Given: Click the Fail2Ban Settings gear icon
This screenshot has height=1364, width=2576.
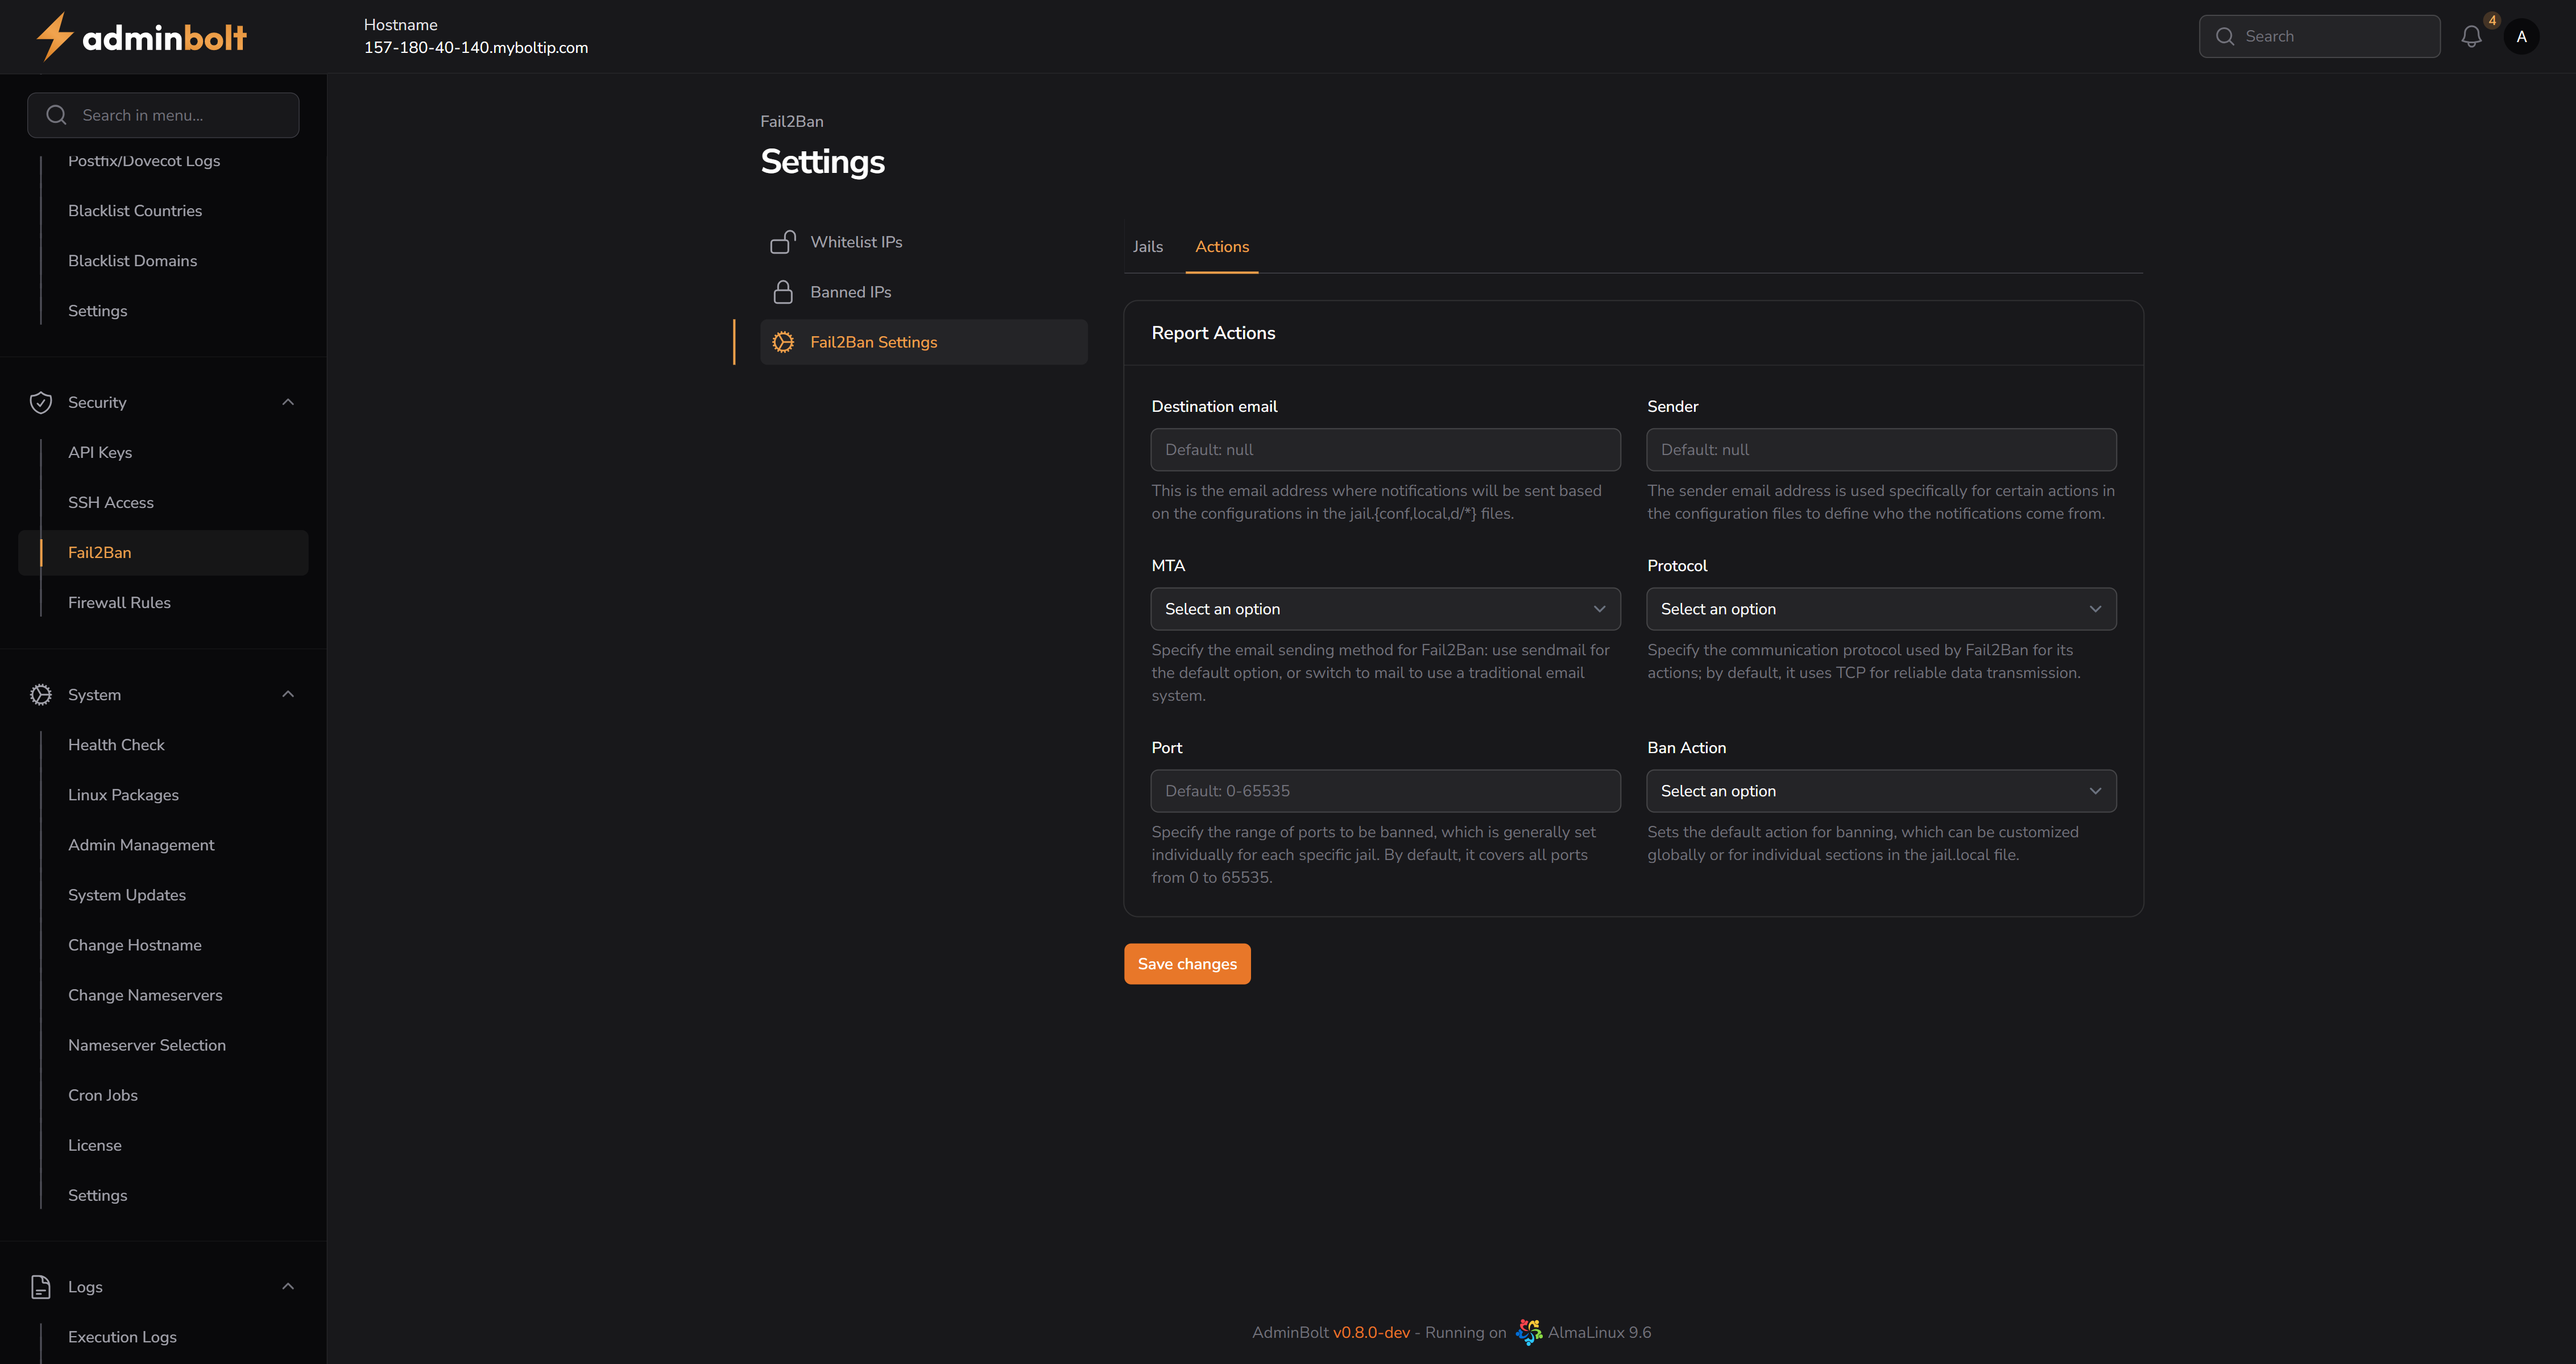Looking at the screenshot, I should click(x=783, y=341).
